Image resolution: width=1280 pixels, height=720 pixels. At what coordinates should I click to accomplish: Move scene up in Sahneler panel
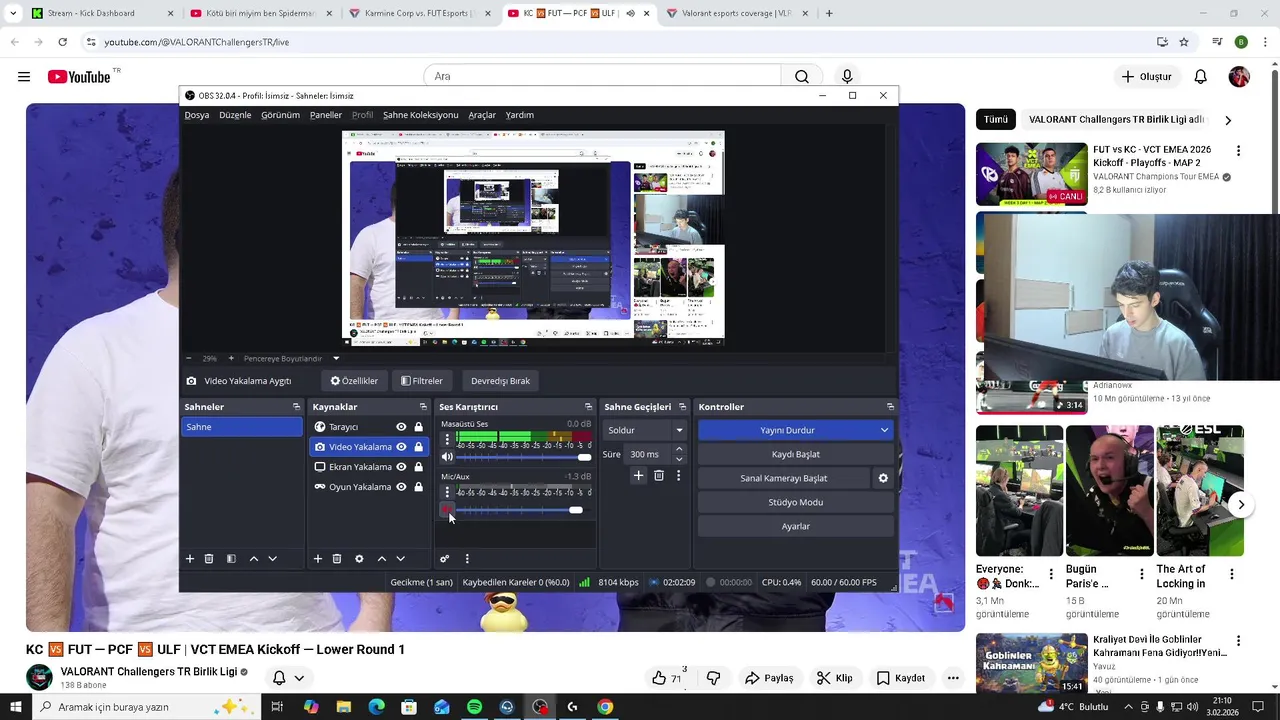(x=253, y=559)
